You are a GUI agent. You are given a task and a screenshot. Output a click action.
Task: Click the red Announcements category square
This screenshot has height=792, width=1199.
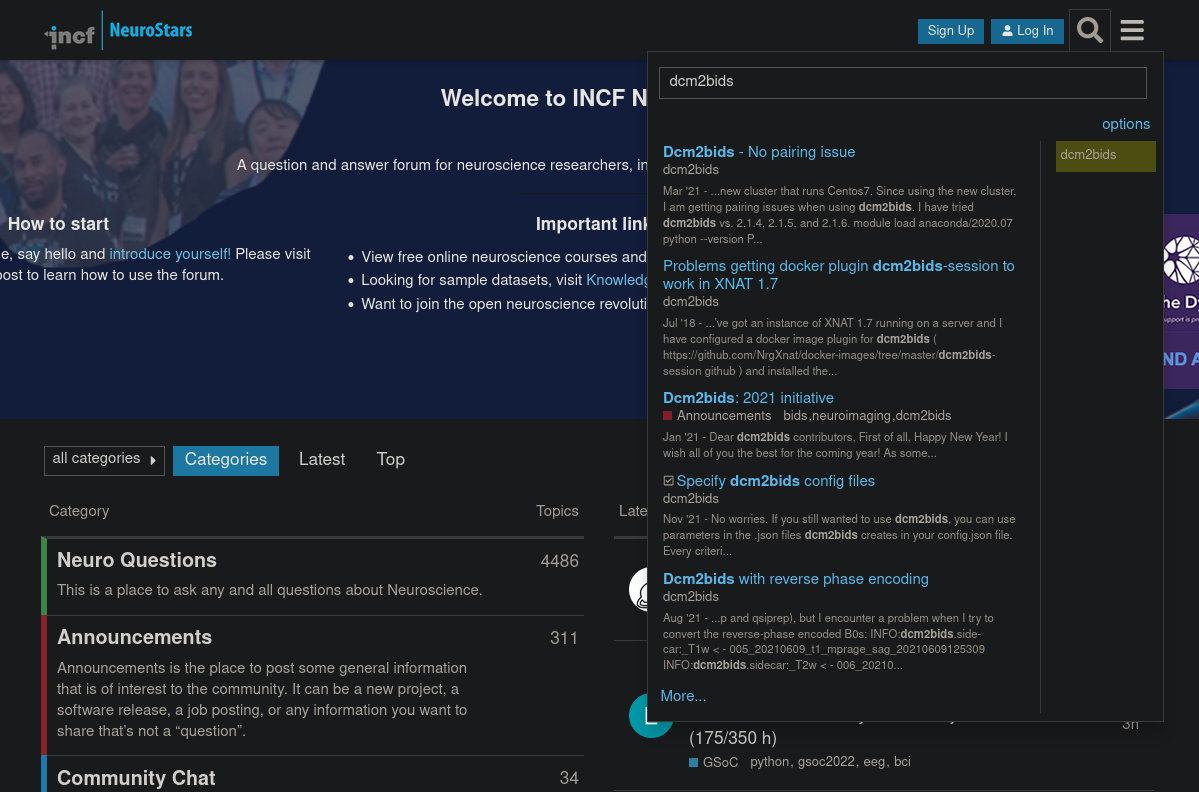[667, 416]
